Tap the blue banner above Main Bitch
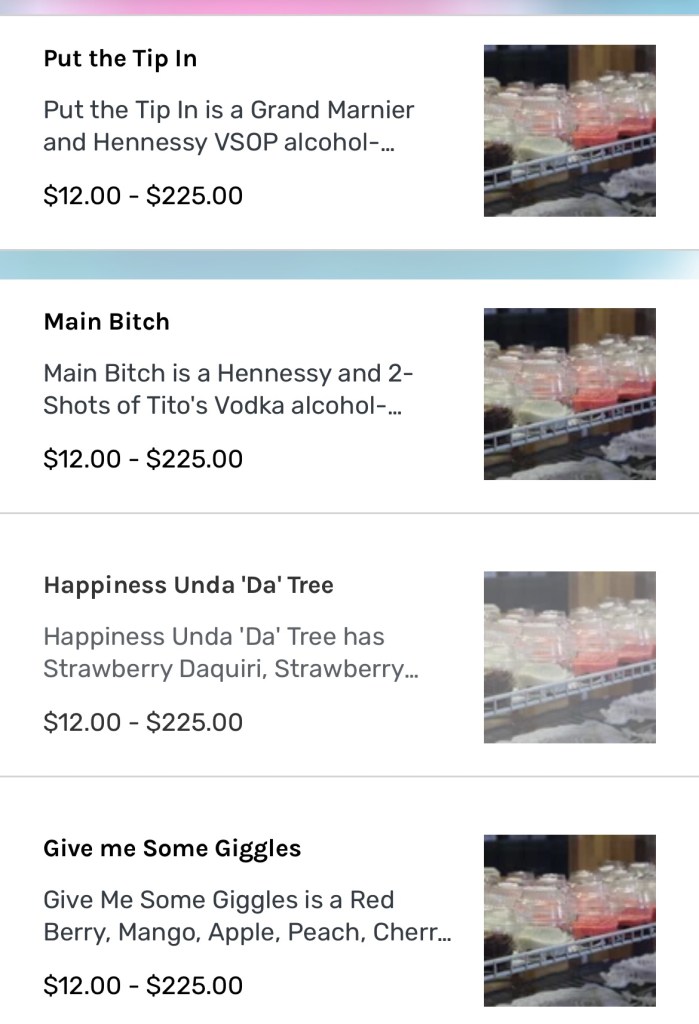Viewport: 699px width, 1024px height. tap(349, 265)
